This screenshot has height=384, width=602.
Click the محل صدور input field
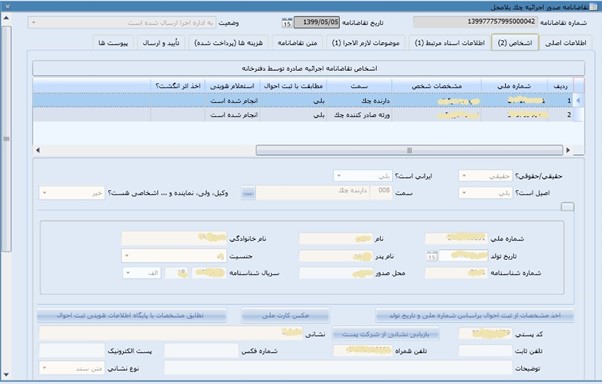[336, 273]
